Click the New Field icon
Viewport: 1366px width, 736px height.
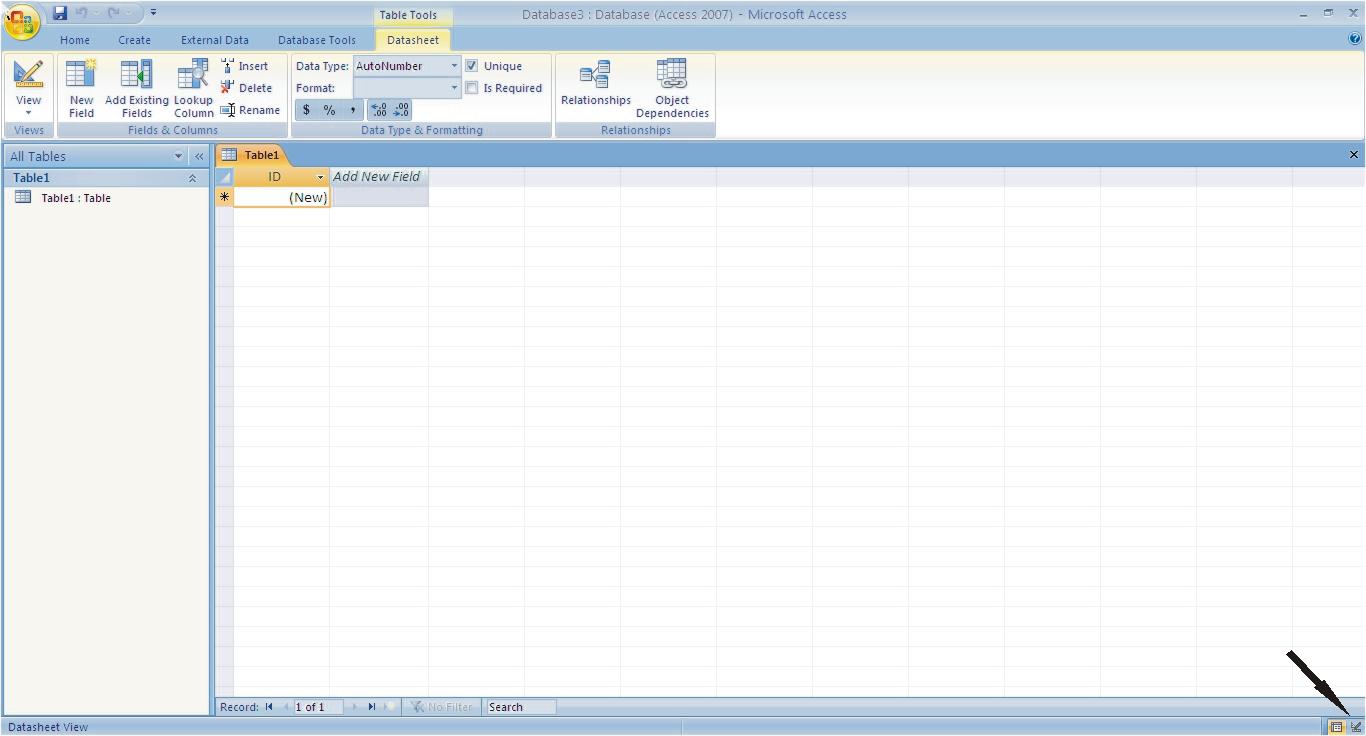[x=81, y=75]
